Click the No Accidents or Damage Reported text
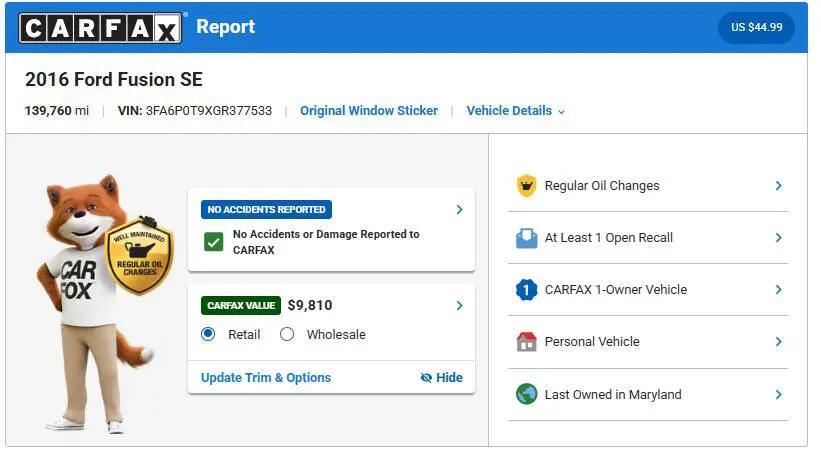This screenshot has width=821, height=451. click(326, 242)
